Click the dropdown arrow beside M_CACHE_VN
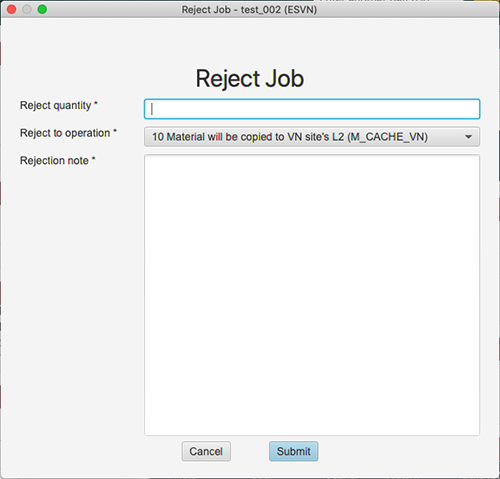 (x=468, y=137)
